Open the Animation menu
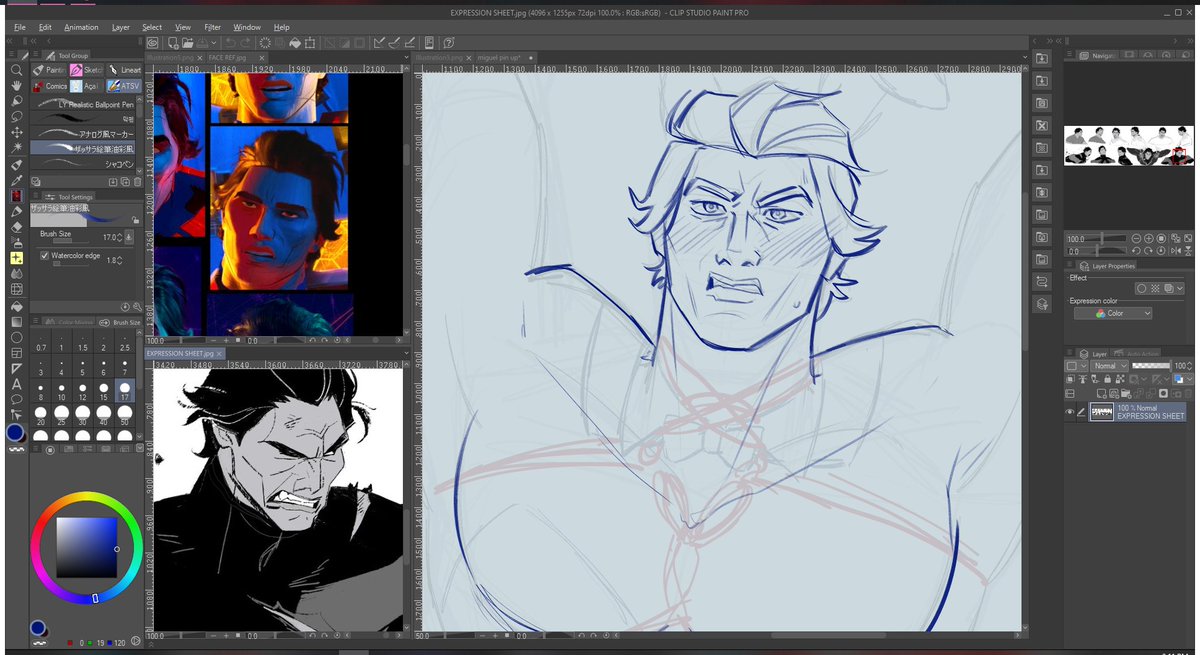The image size is (1200, 655). [x=82, y=27]
